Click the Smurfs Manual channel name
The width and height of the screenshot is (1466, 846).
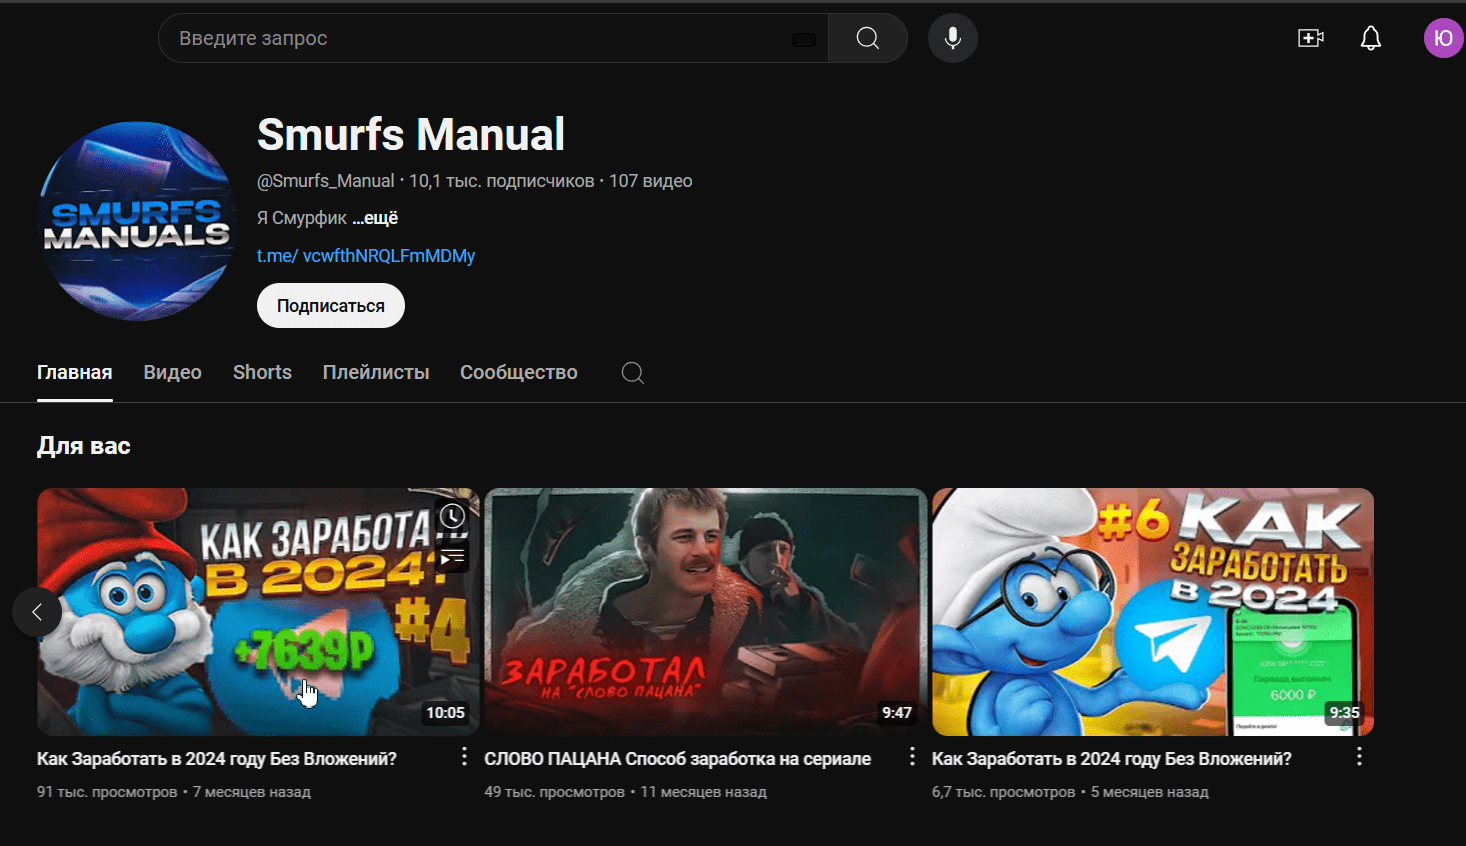[411, 135]
